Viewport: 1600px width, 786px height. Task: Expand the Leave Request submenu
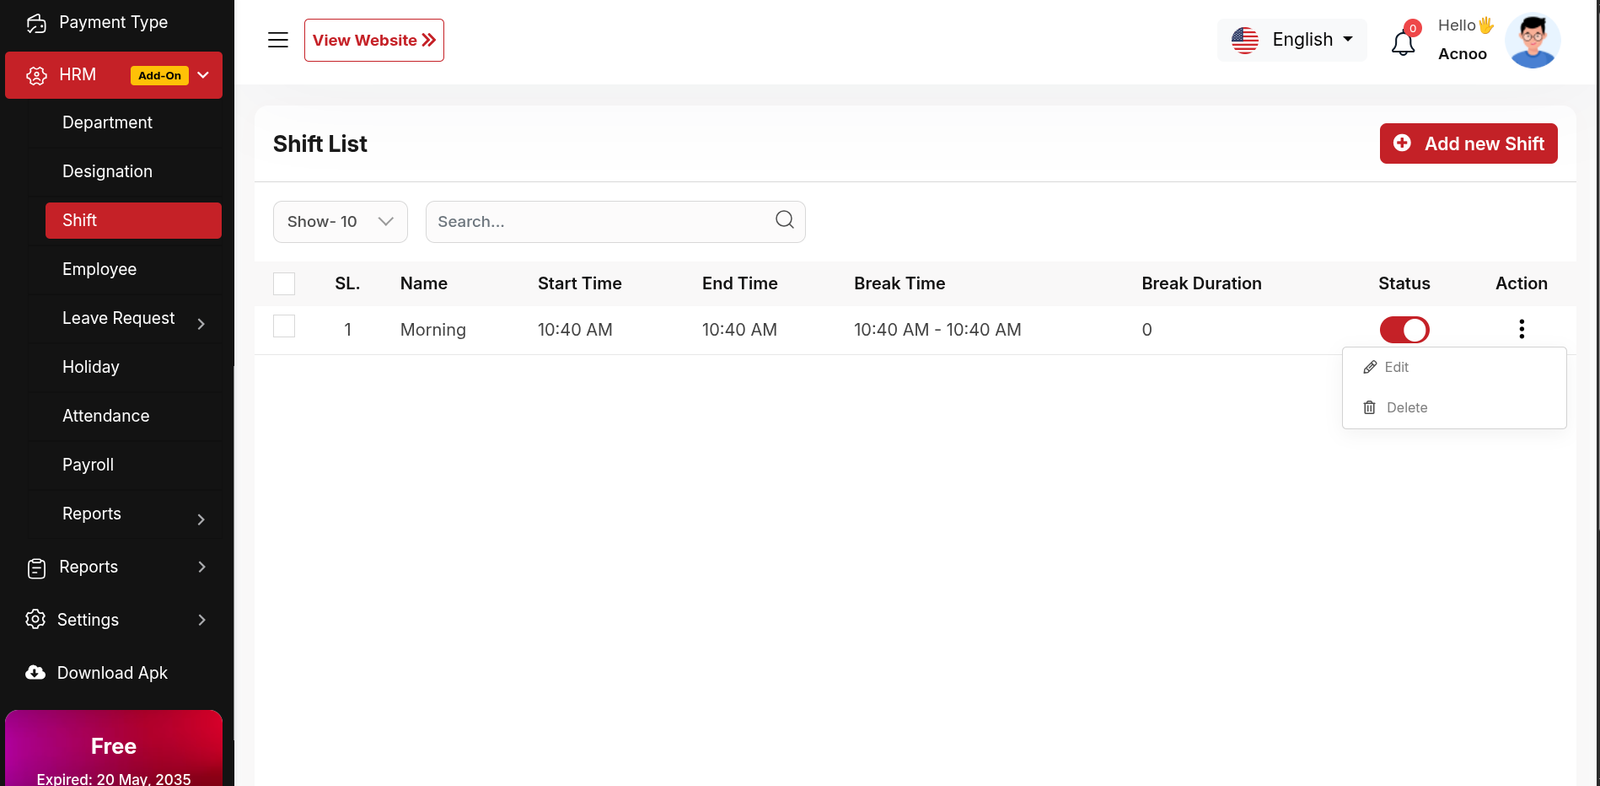click(x=201, y=323)
